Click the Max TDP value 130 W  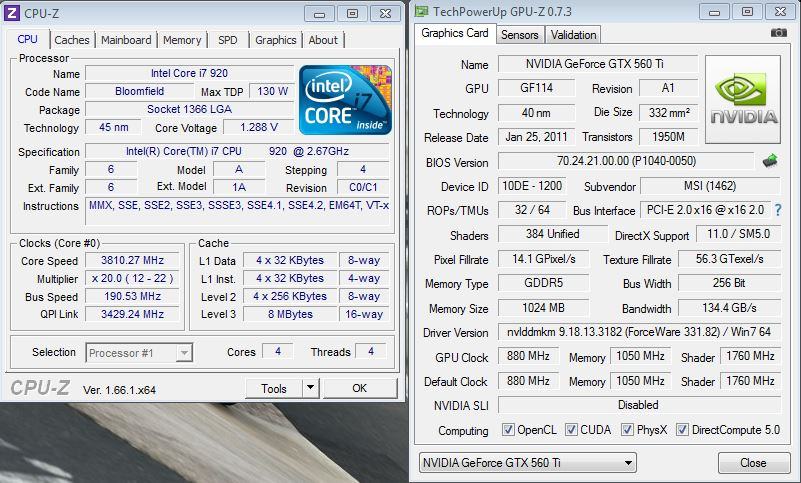272,91
